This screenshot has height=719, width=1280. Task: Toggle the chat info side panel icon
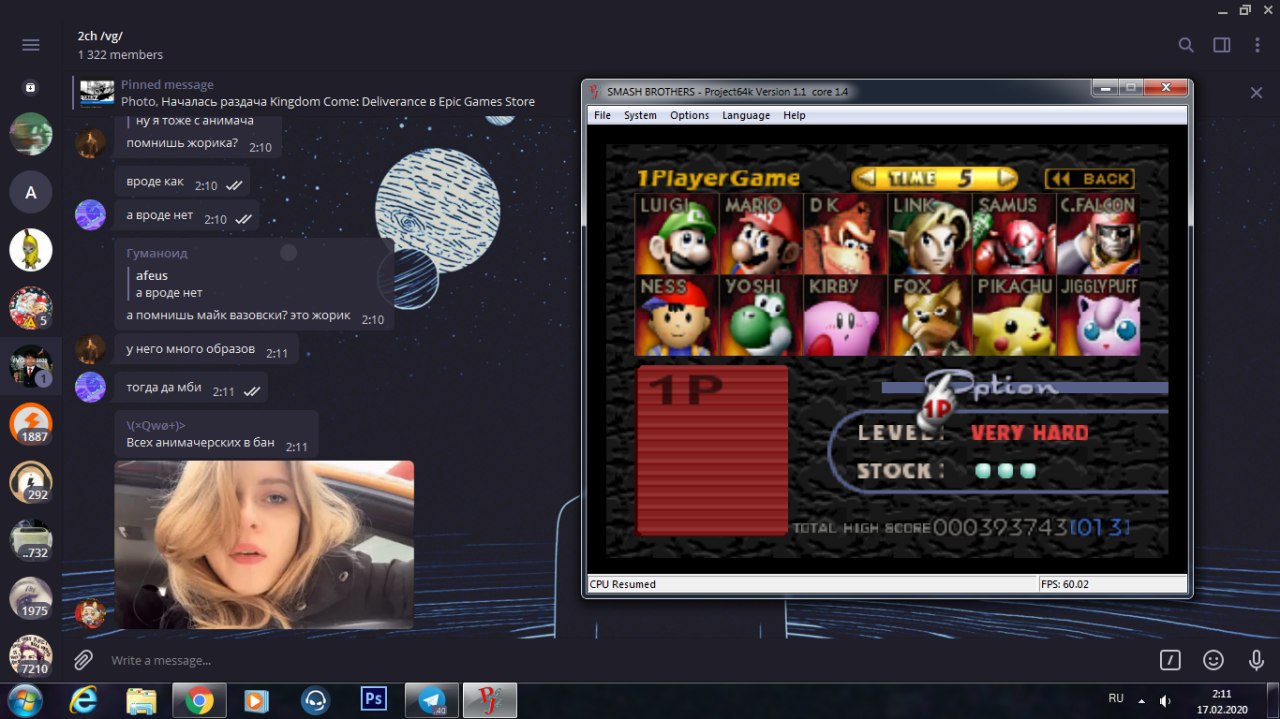(x=1222, y=45)
